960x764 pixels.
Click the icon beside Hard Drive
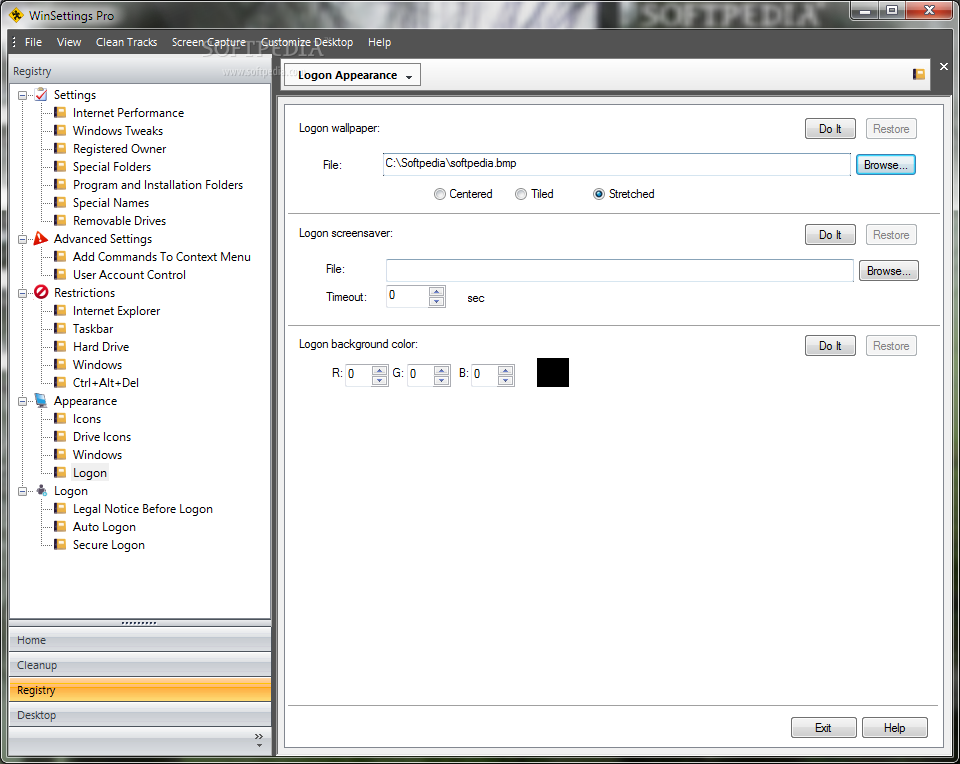60,346
